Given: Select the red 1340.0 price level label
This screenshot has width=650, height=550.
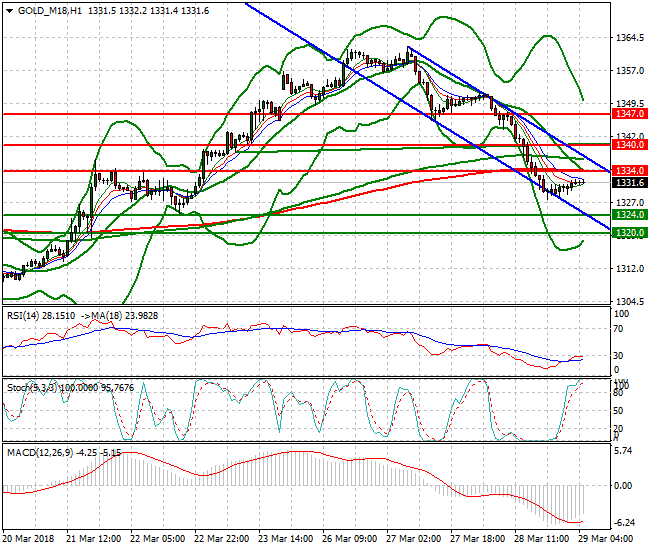Looking at the screenshot, I should tap(629, 145).
